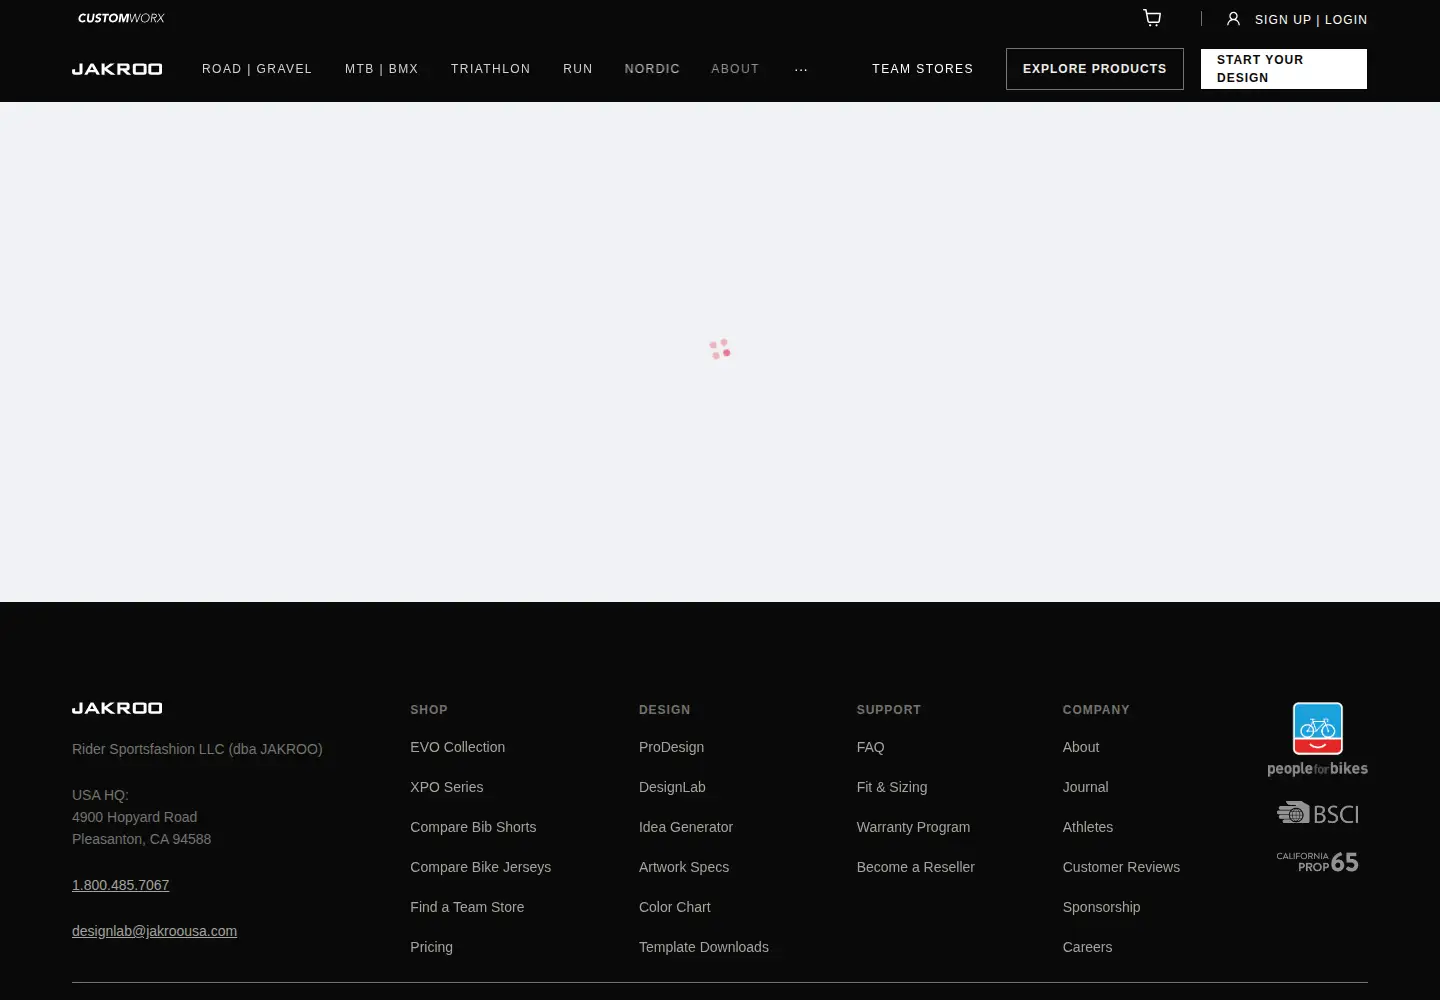Viewport: 1440px width, 1000px height.
Task: Open the Run menu
Action: tap(578, 69)
